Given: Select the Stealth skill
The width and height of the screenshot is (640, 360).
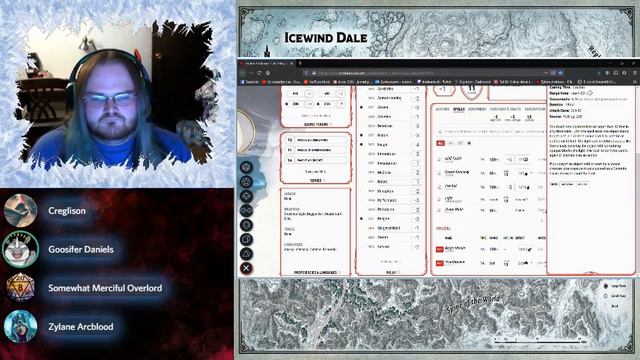Looking at the screenshot, I should [x=383, y=237].
